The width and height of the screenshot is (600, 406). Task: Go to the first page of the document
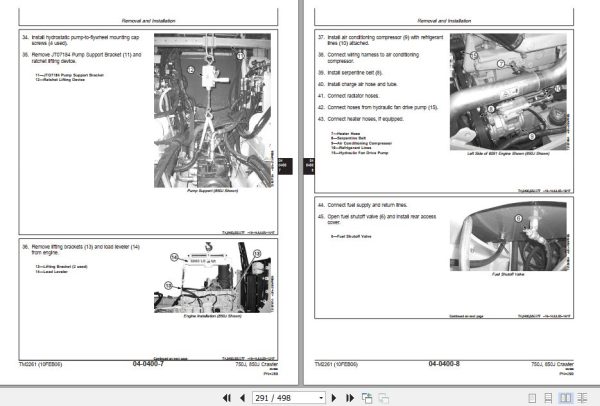(227, 398)
